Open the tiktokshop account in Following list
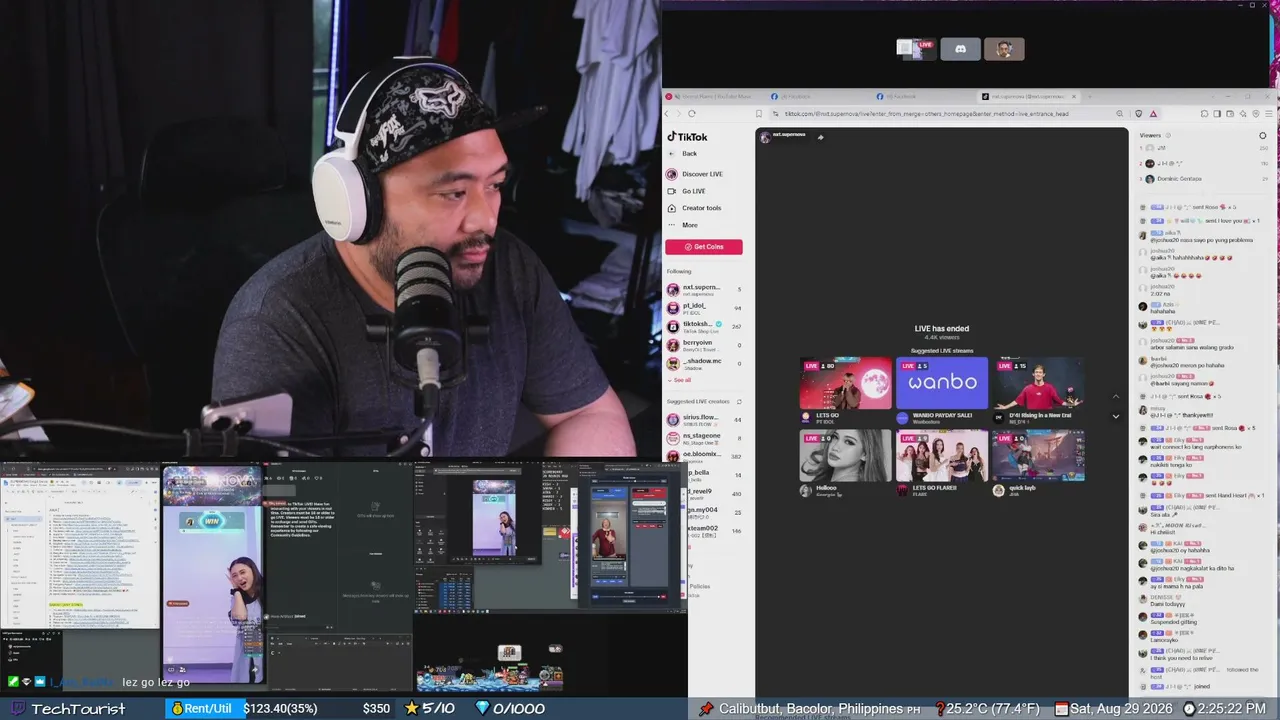This screenshot has height=720, width=1280. (704, 327)
